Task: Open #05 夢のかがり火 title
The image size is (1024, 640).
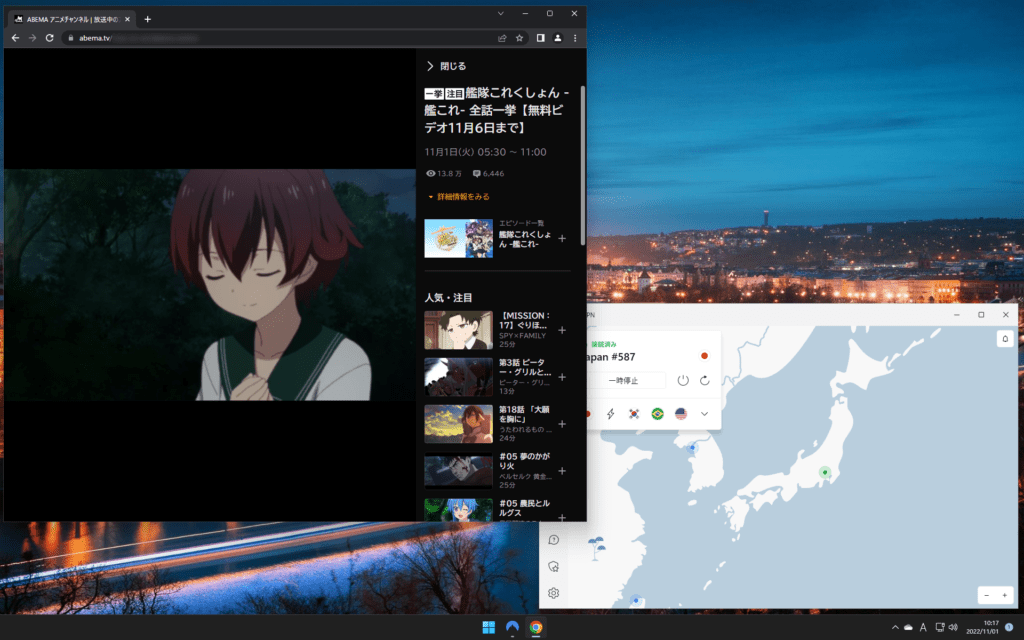Action: [524, 461]
